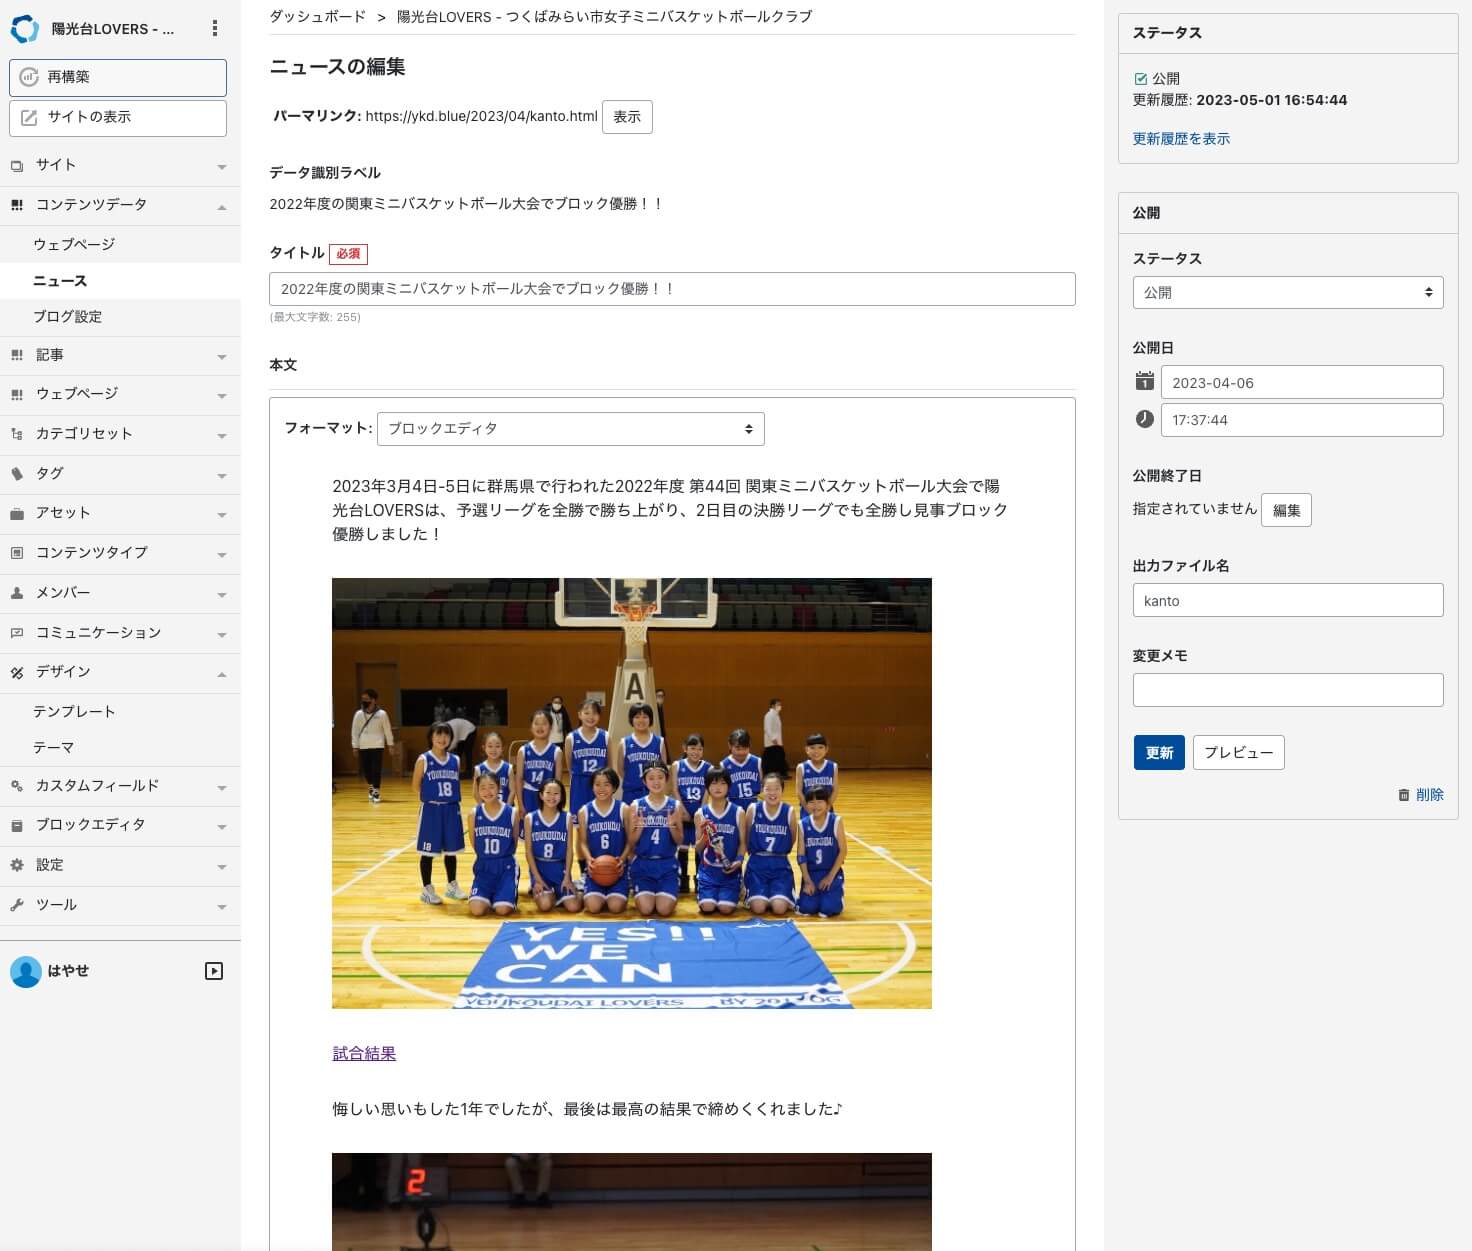Click the 公開 checkmark status icon

[1141, 78]
